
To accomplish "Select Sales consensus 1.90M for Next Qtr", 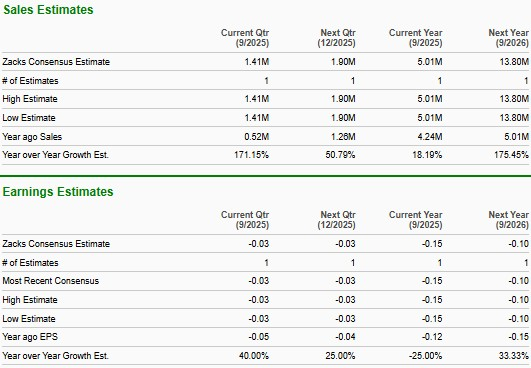I will (x=343, y=62).
